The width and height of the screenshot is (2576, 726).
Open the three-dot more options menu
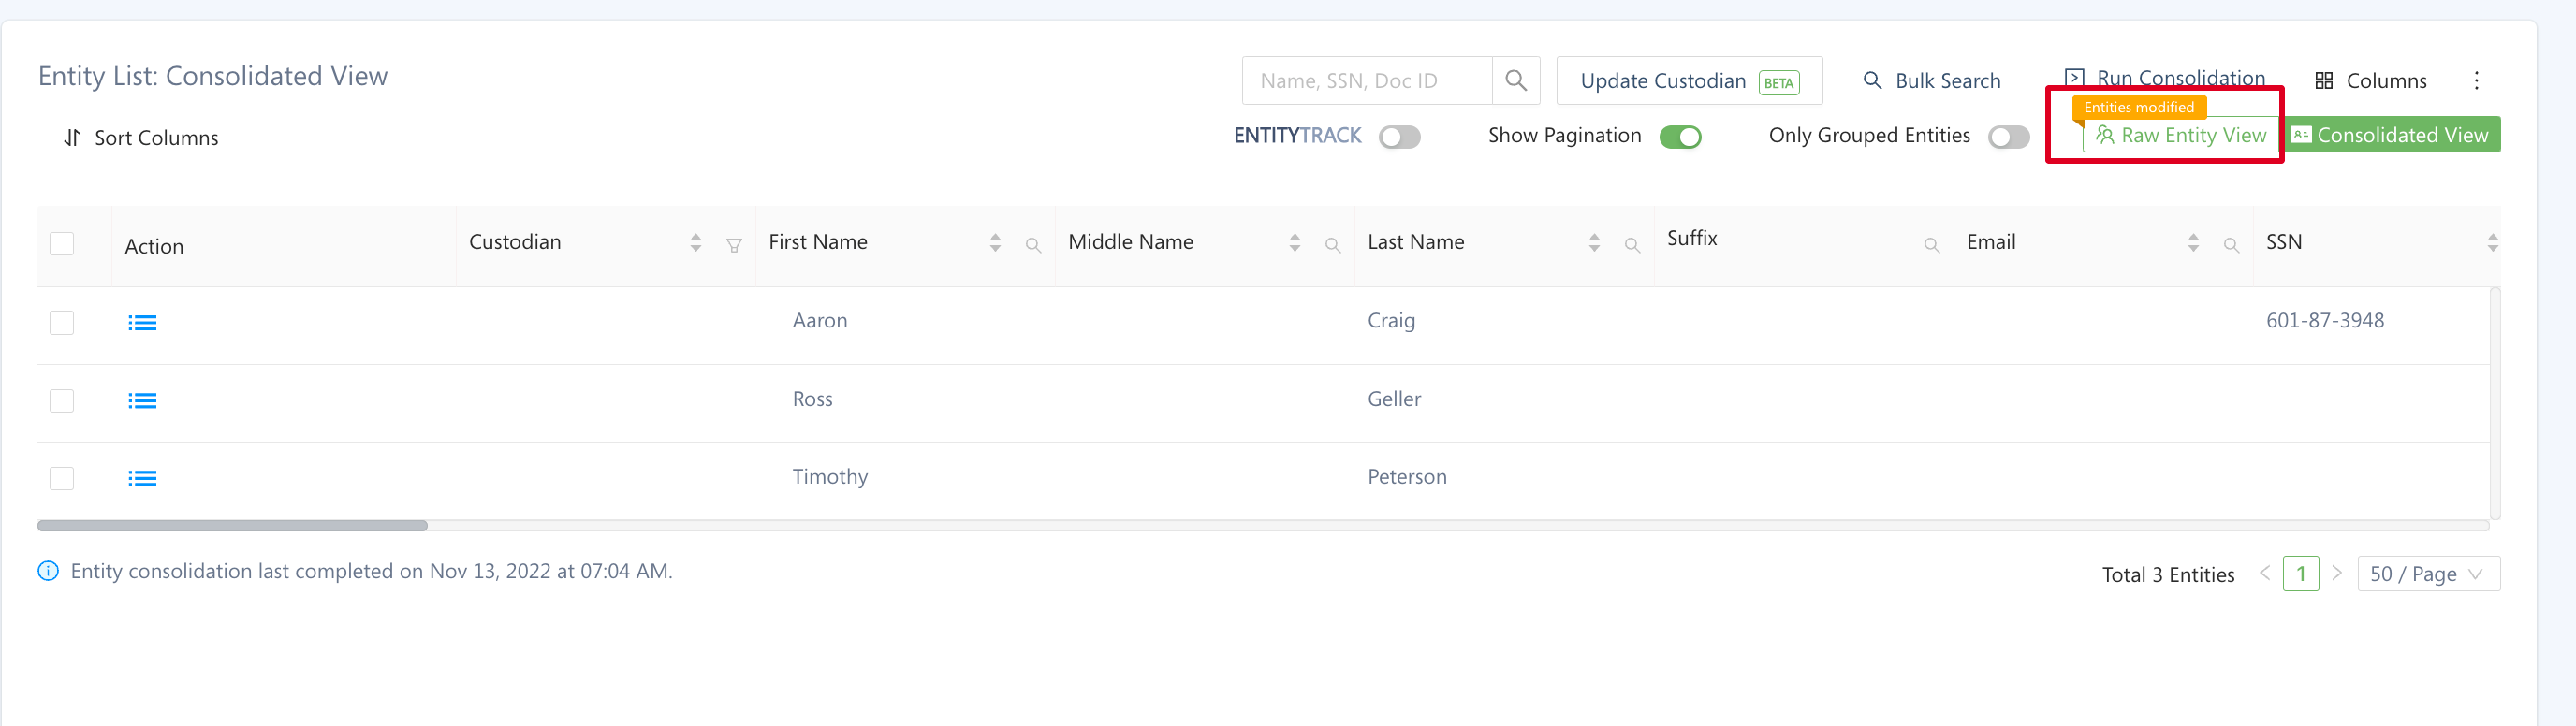(x=2476, y=81)
